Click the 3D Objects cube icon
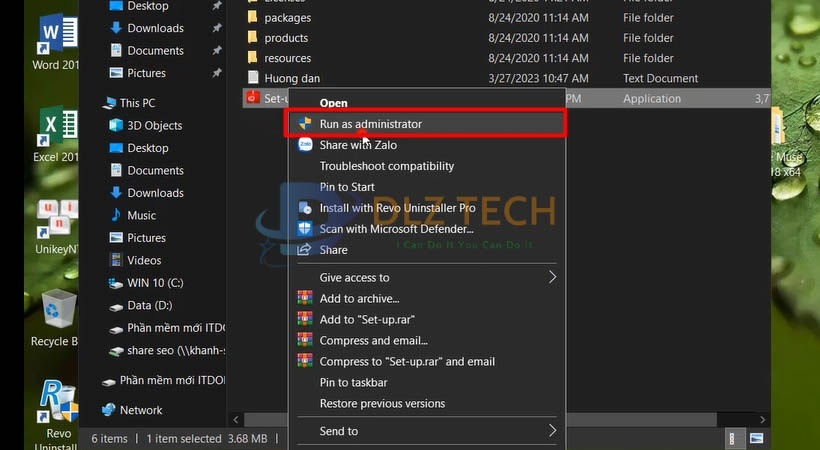 coord(116,125)
